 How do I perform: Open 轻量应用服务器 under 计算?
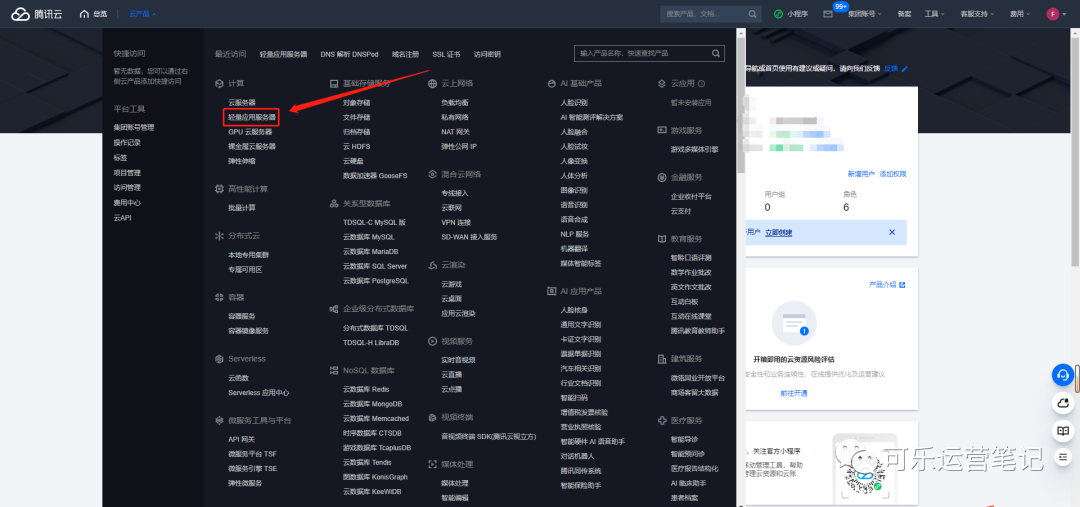pyautogui.click(x=252, y=117)
